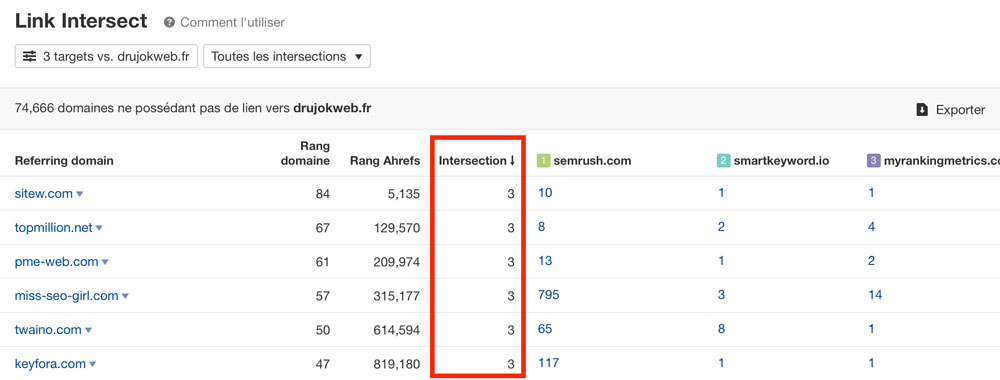Screen dimensions: 1000x380
Task: Open the keyfora.com referring domain link
Action: (50, 364)
